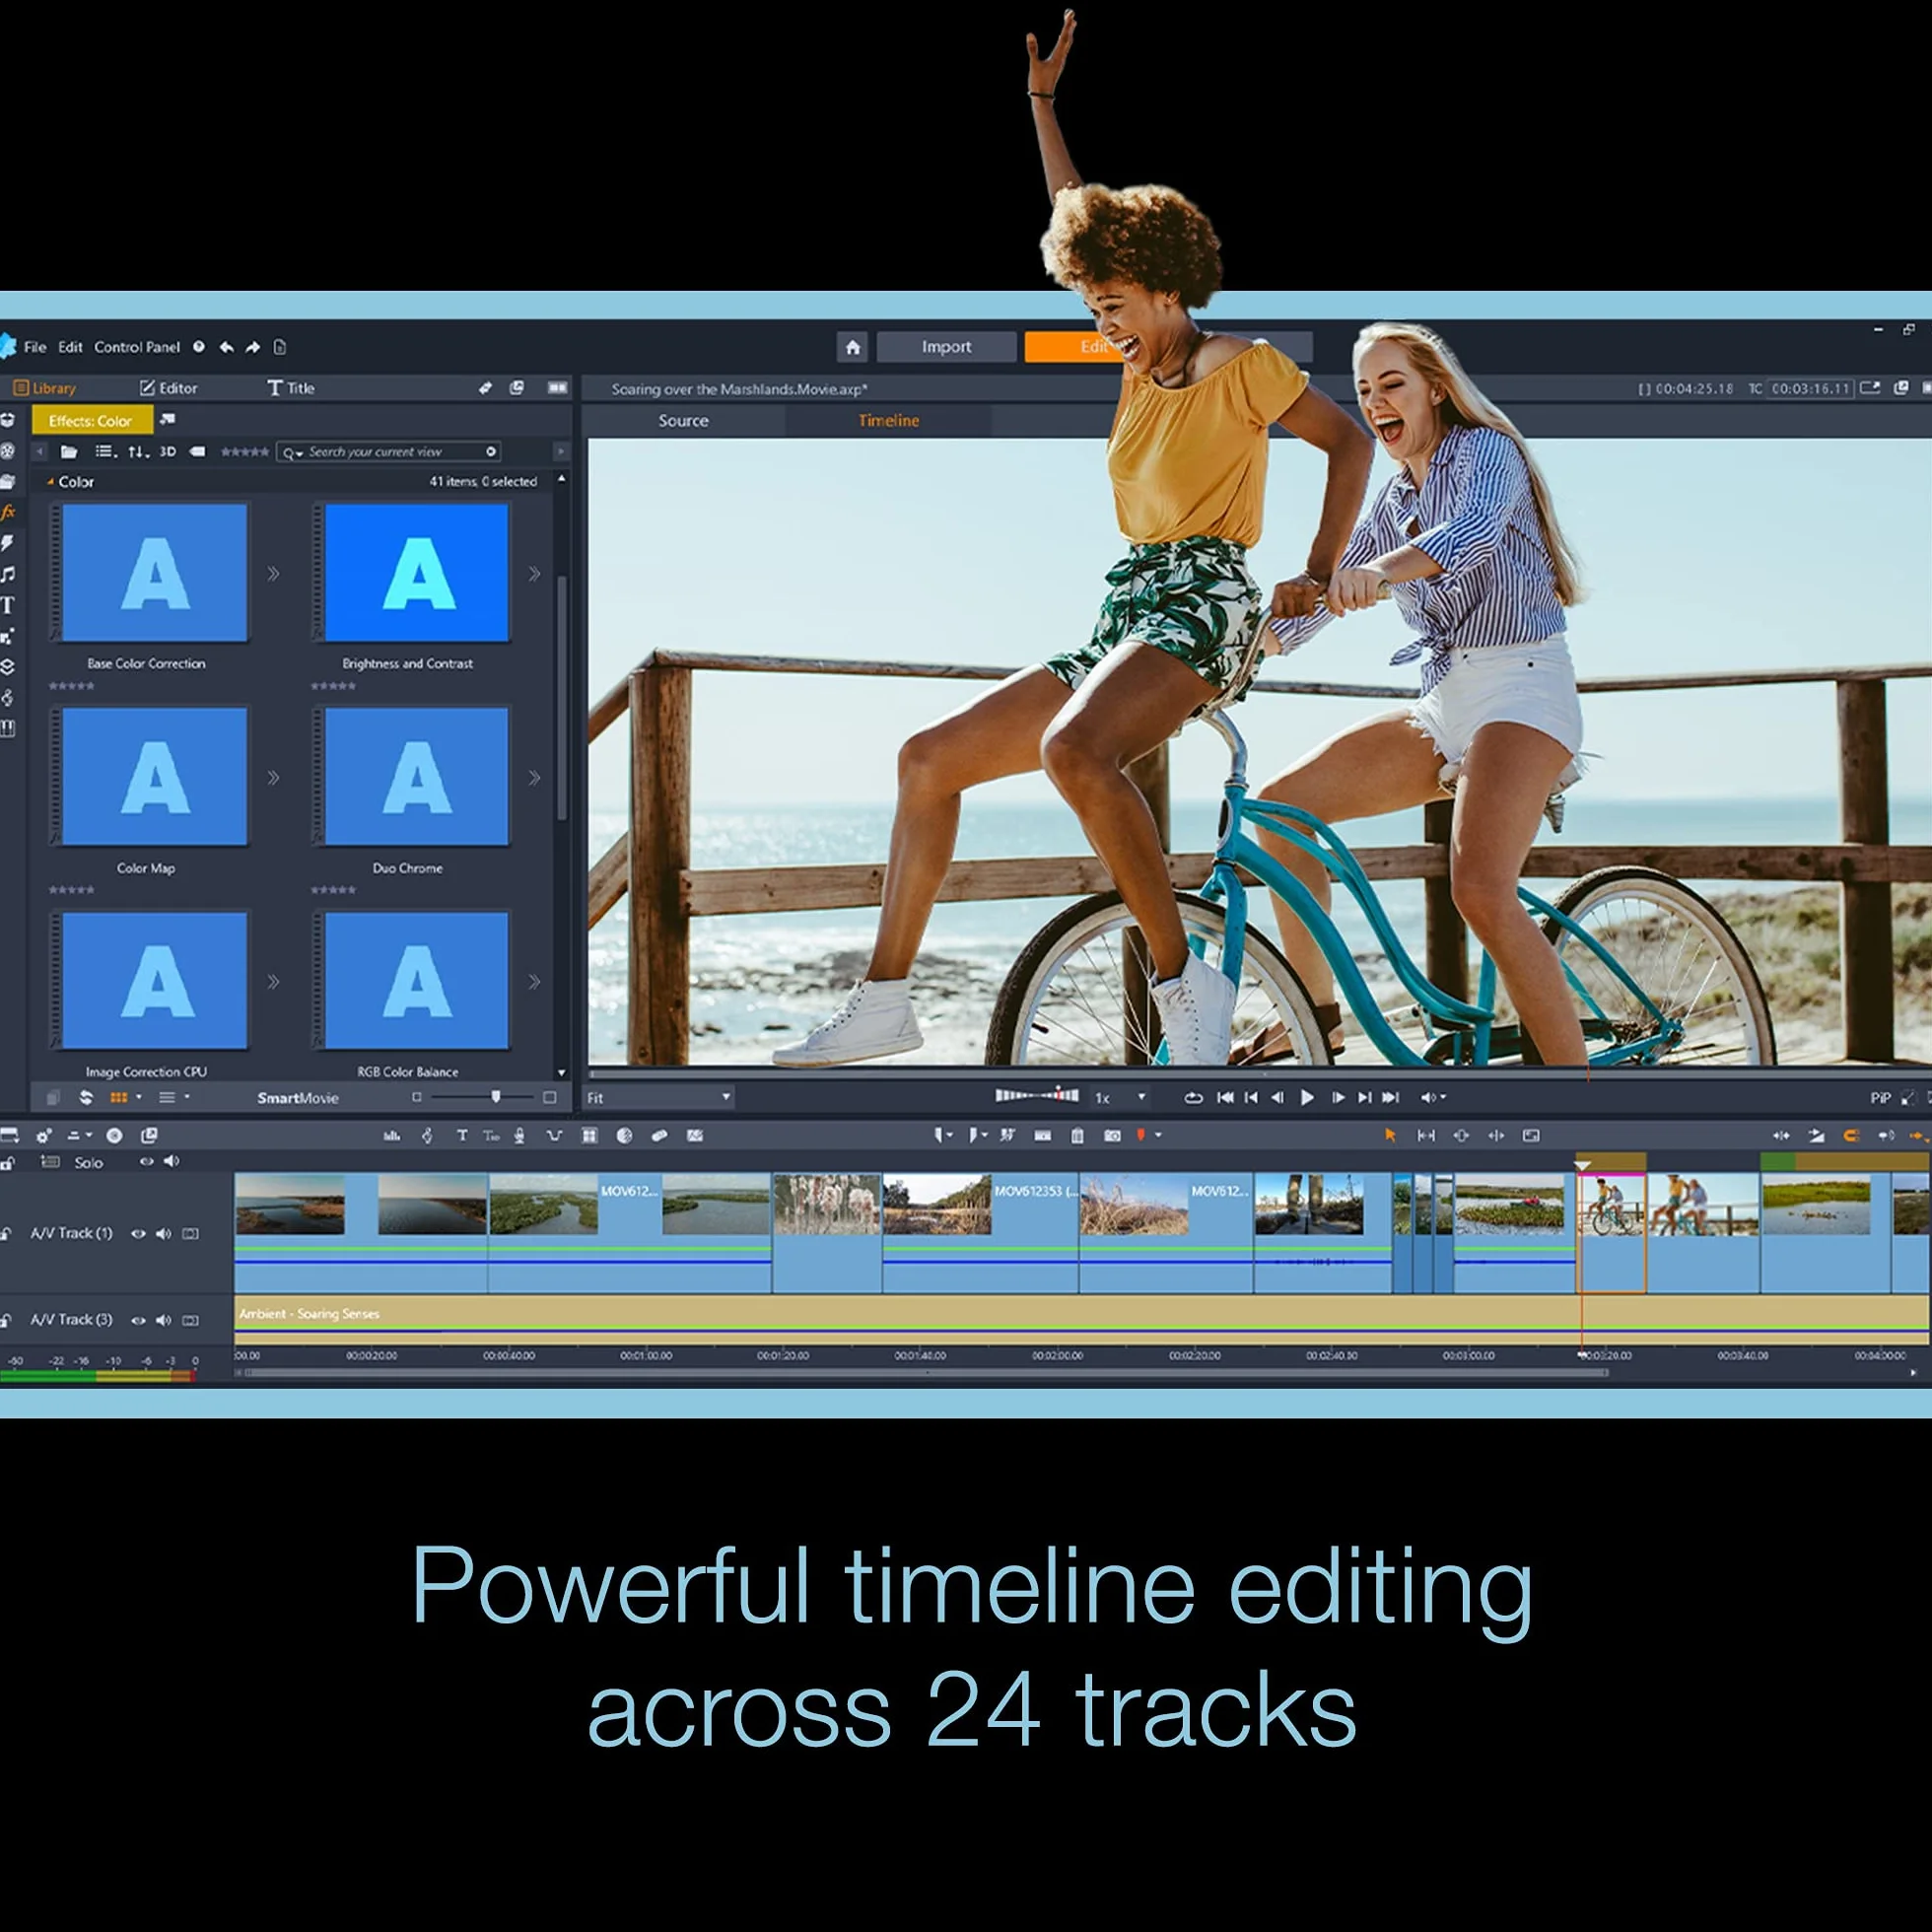Open the Control Panel menu
The image size is (1932, 1932).
(x=137, y=347)
